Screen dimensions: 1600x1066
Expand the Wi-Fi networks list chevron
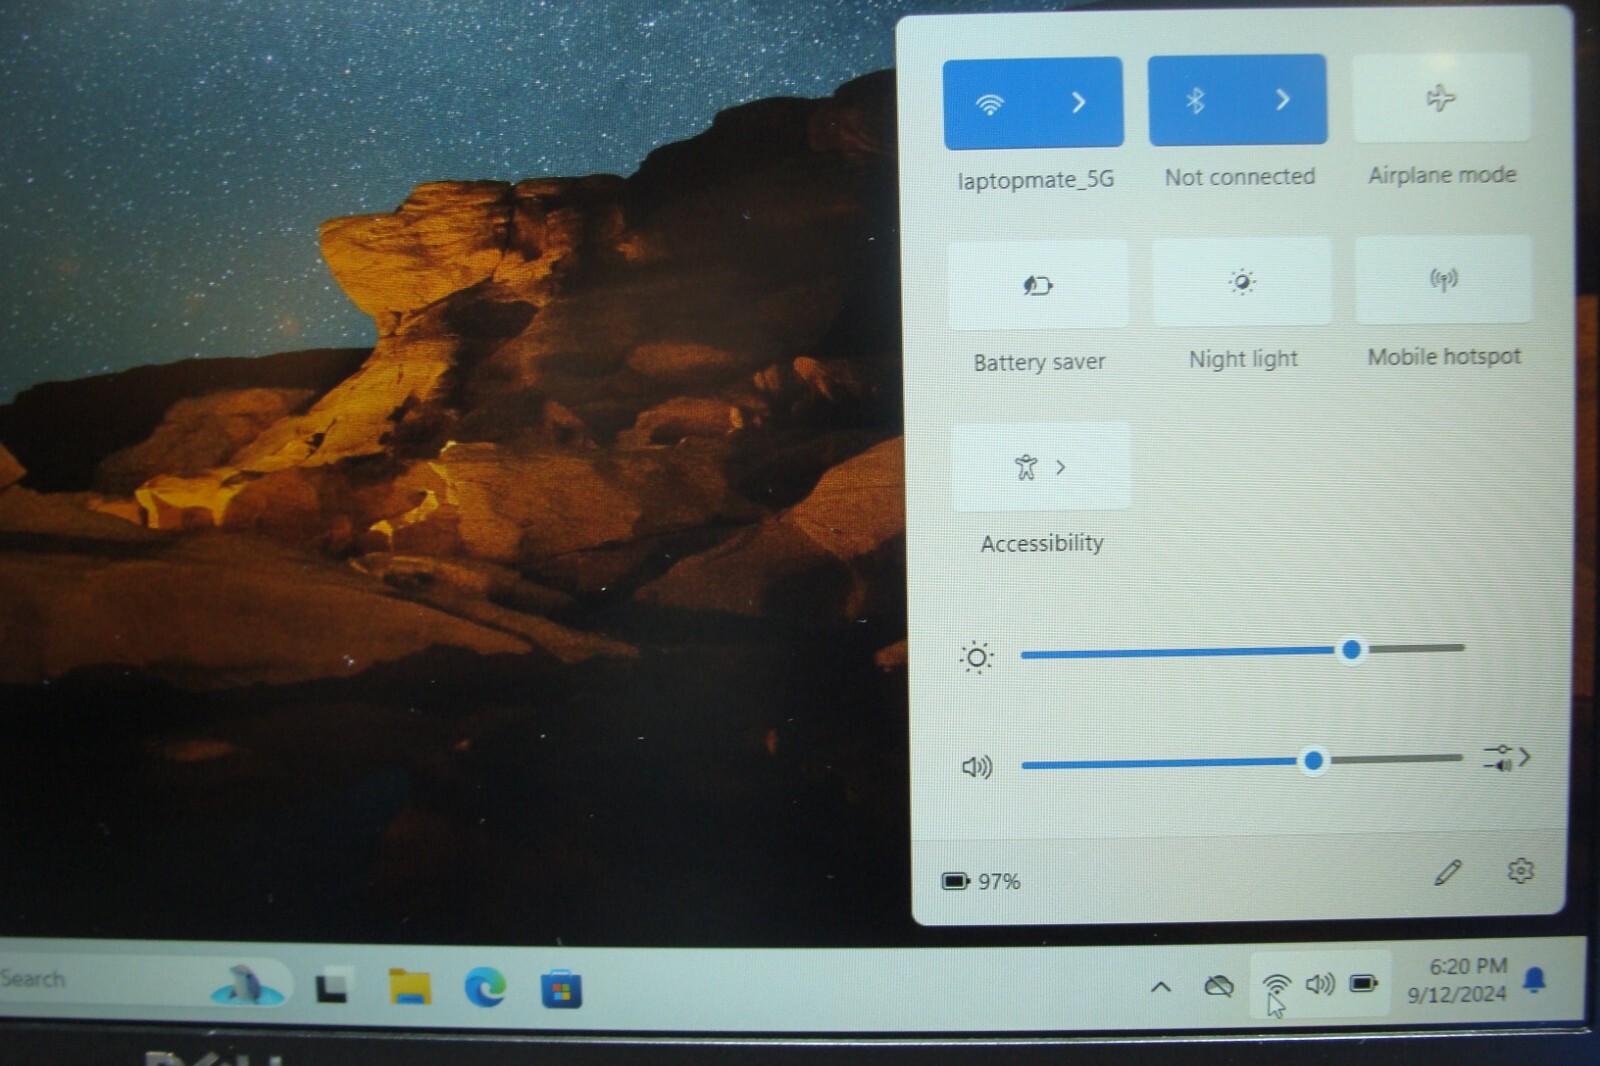pyautogui.click(x=1079, y=102)
